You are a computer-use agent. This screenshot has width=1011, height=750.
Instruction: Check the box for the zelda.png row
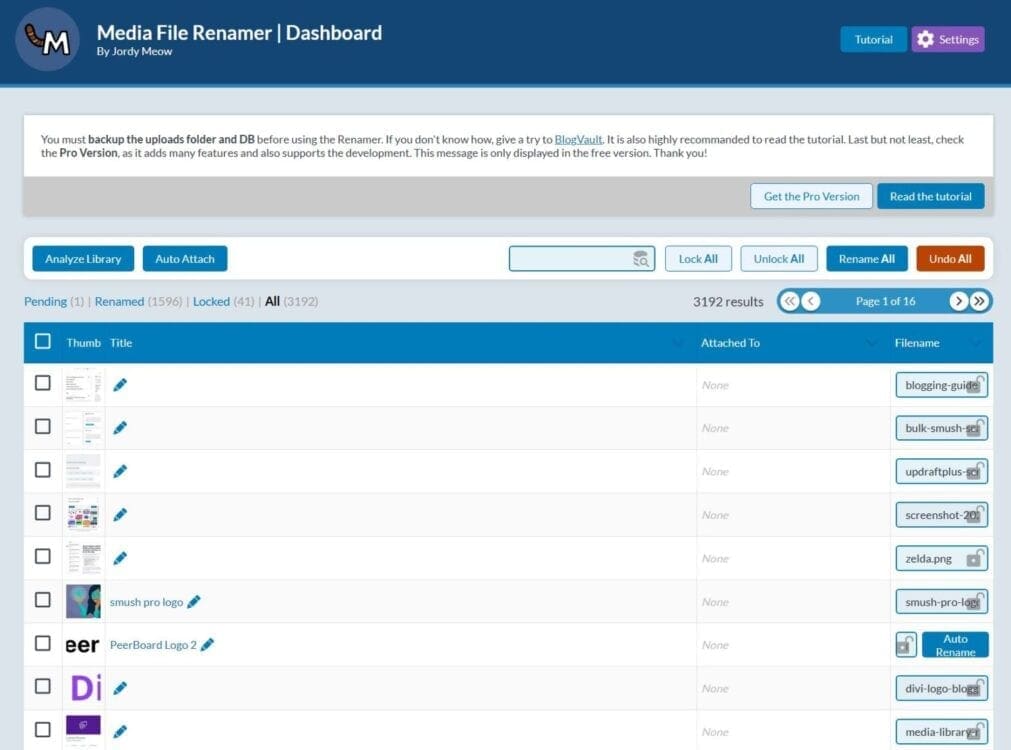43,556
